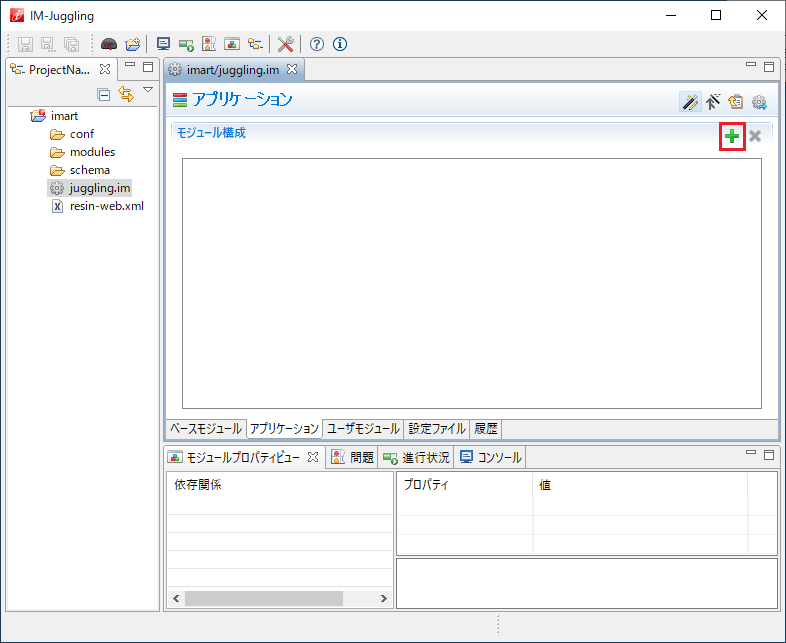Click the magic wand with pencil icon

point(690,101)
